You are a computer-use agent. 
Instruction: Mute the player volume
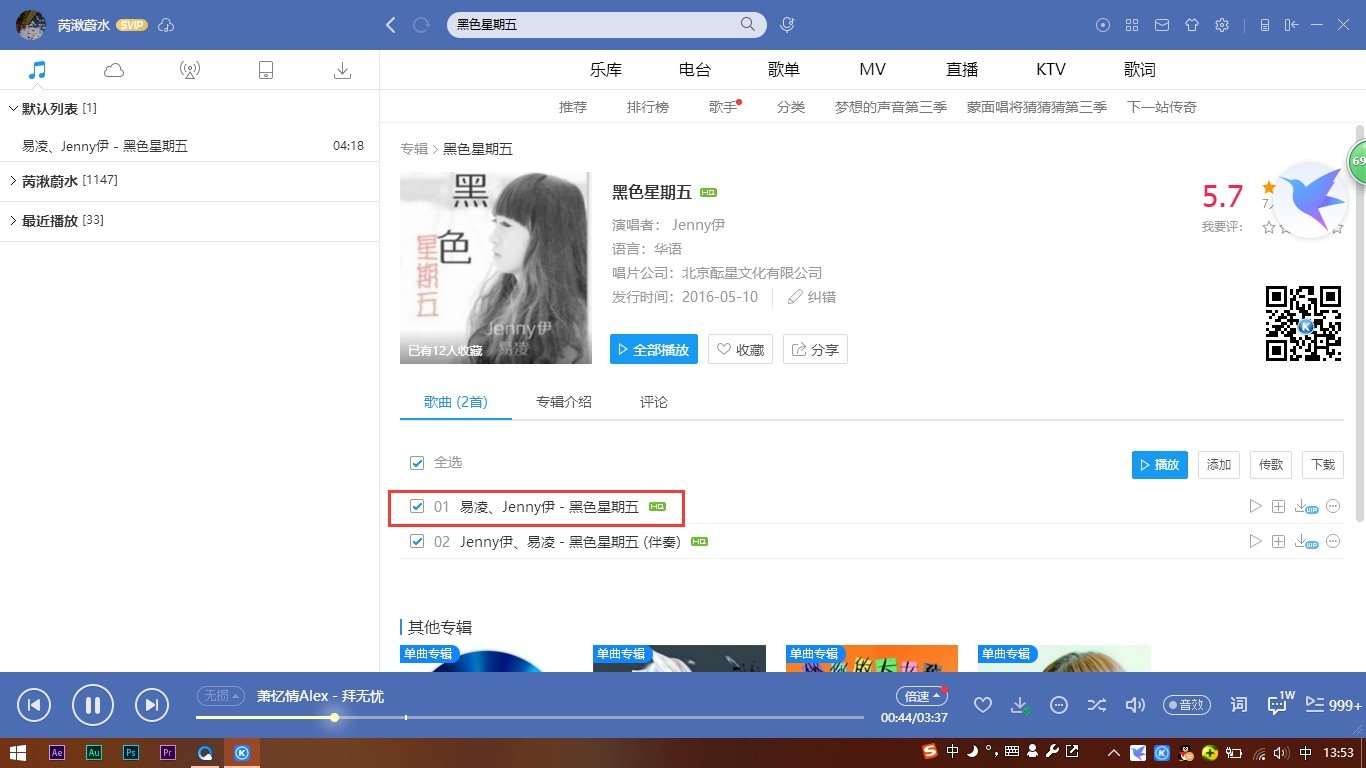pos(1135,705)
